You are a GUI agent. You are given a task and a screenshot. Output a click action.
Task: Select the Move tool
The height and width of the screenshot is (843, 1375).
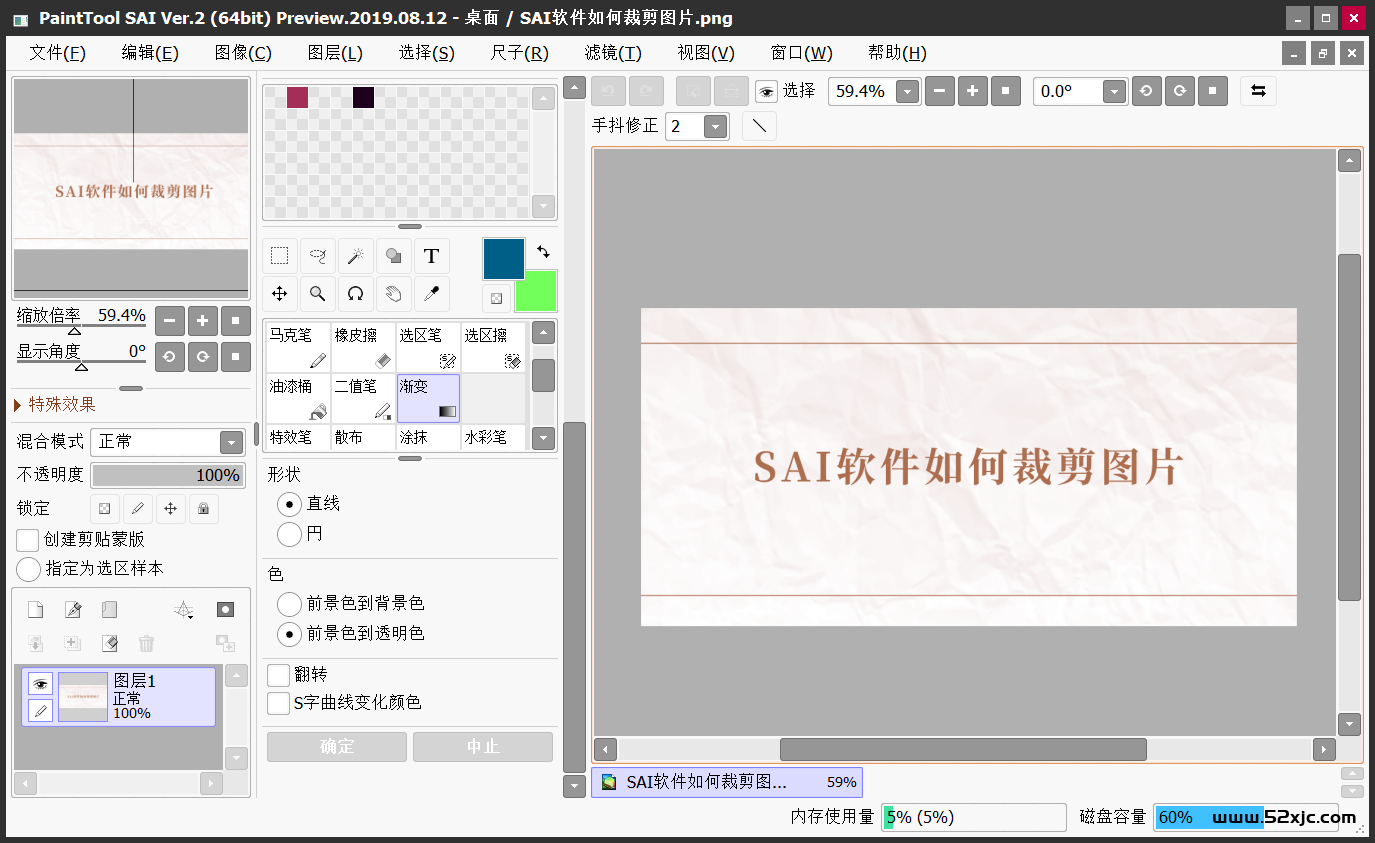[280, 294]
